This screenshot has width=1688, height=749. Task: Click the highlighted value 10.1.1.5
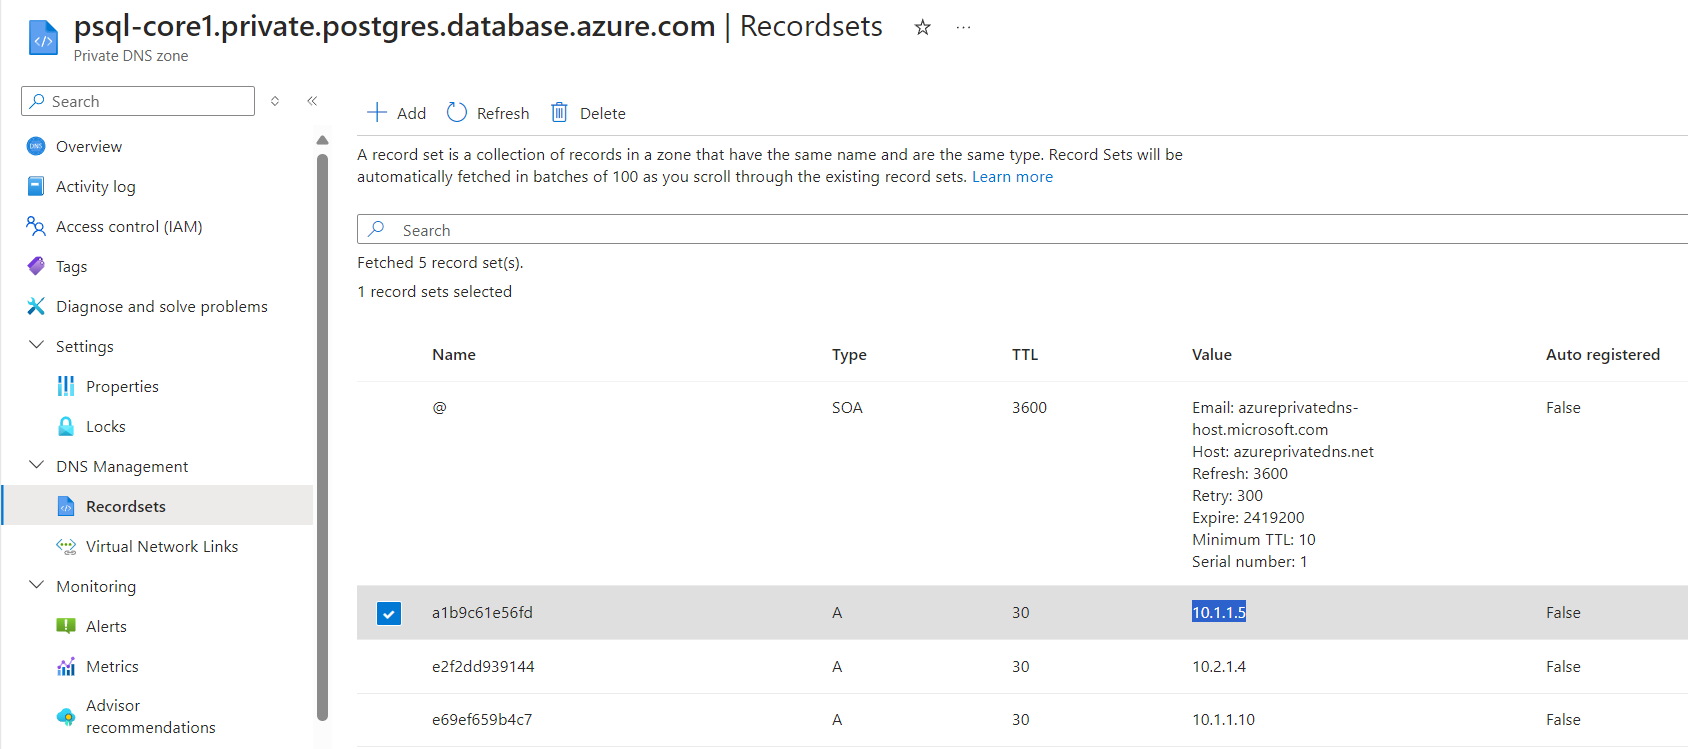[x=1219, y=612]
